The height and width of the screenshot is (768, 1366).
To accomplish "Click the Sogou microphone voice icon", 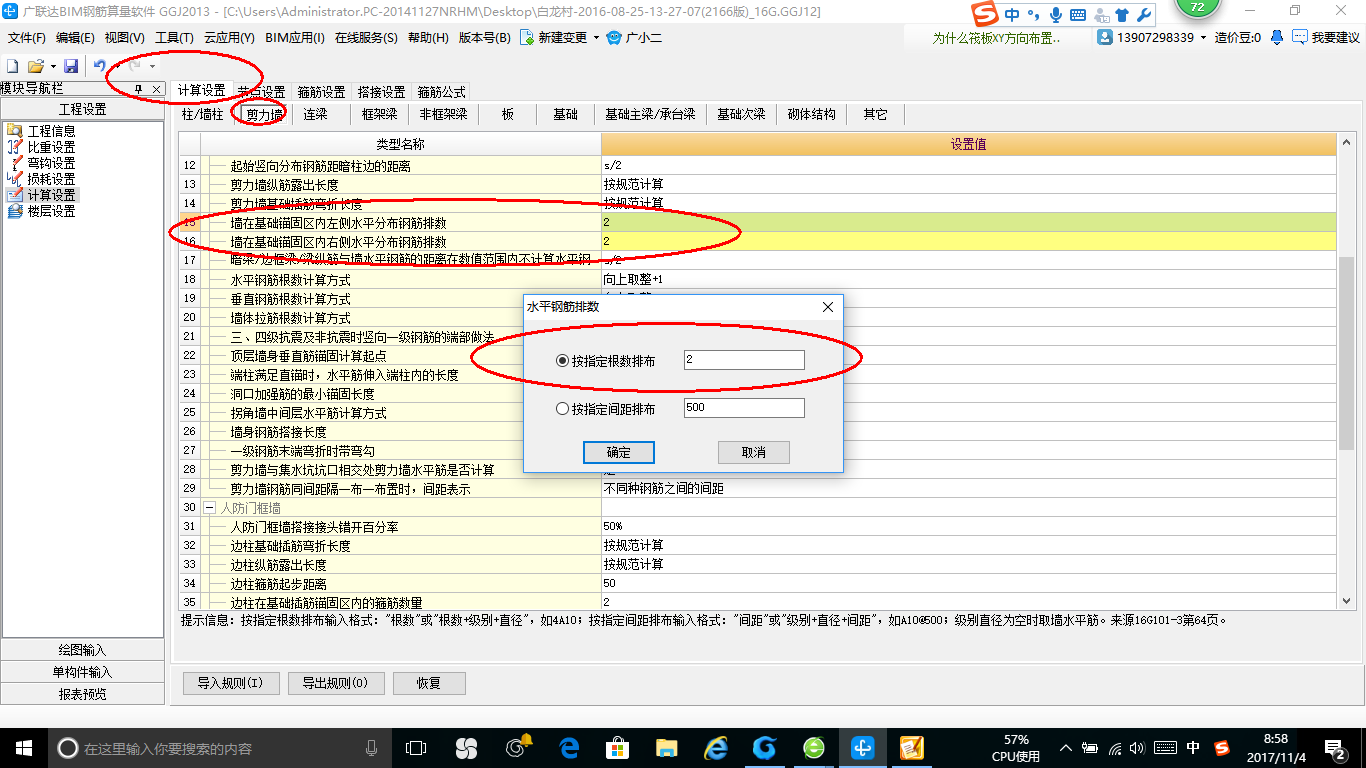I will pos(1056,15).
